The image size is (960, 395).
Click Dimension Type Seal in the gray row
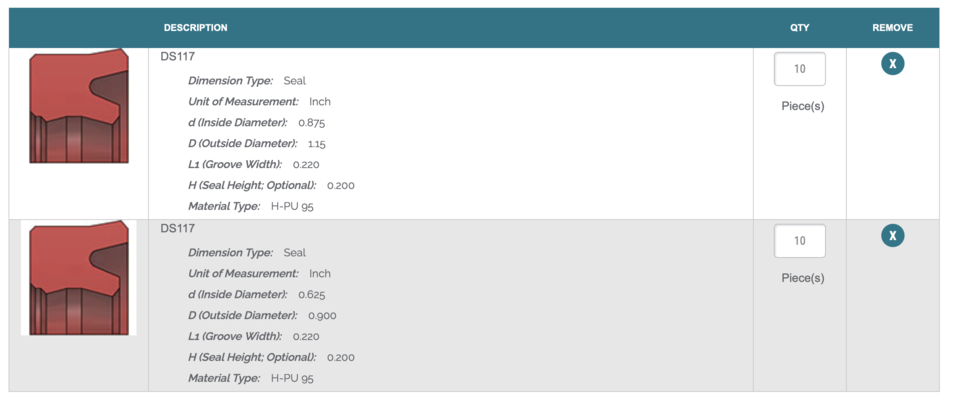tap(247, 253)
